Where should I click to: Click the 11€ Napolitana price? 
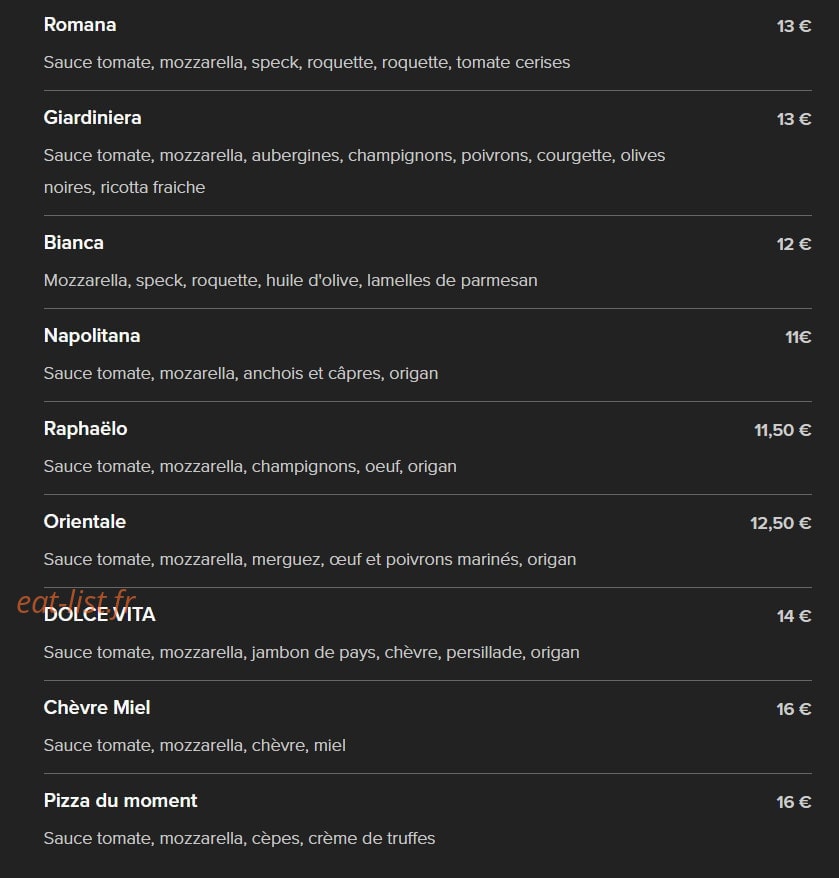[x=798, y=337]
